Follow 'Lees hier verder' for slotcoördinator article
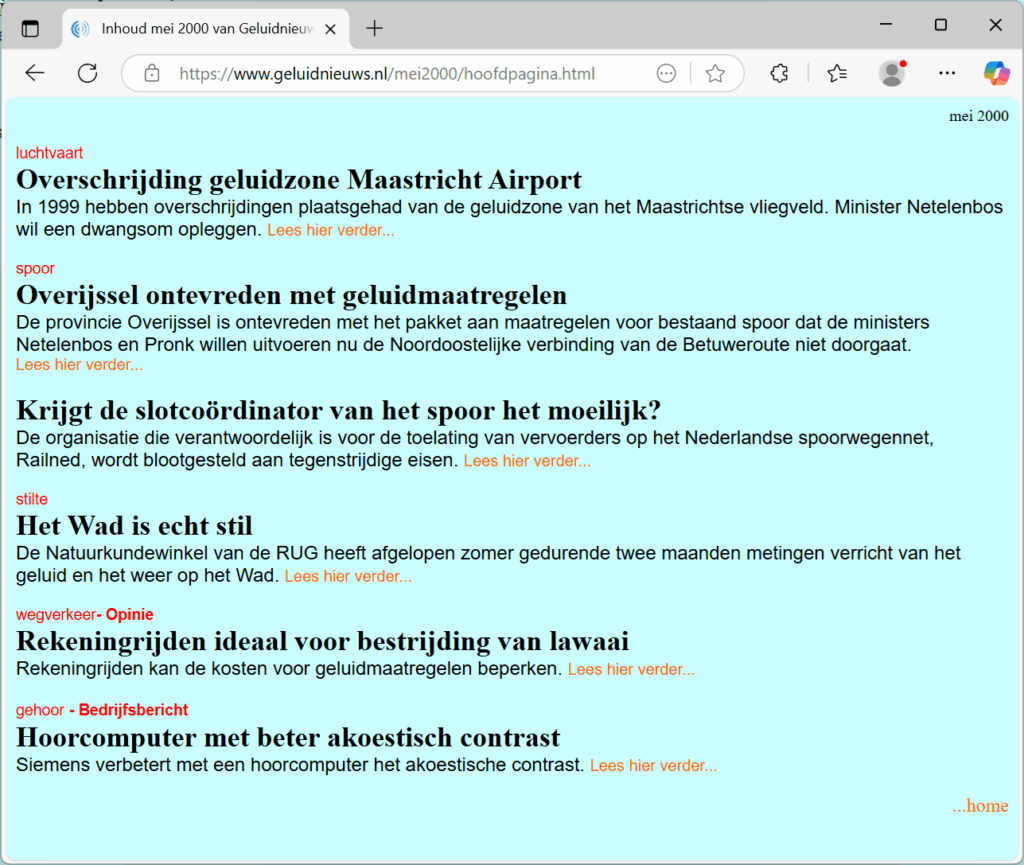The width and height of the screenshot is (1024, 865). pos(527,461)
